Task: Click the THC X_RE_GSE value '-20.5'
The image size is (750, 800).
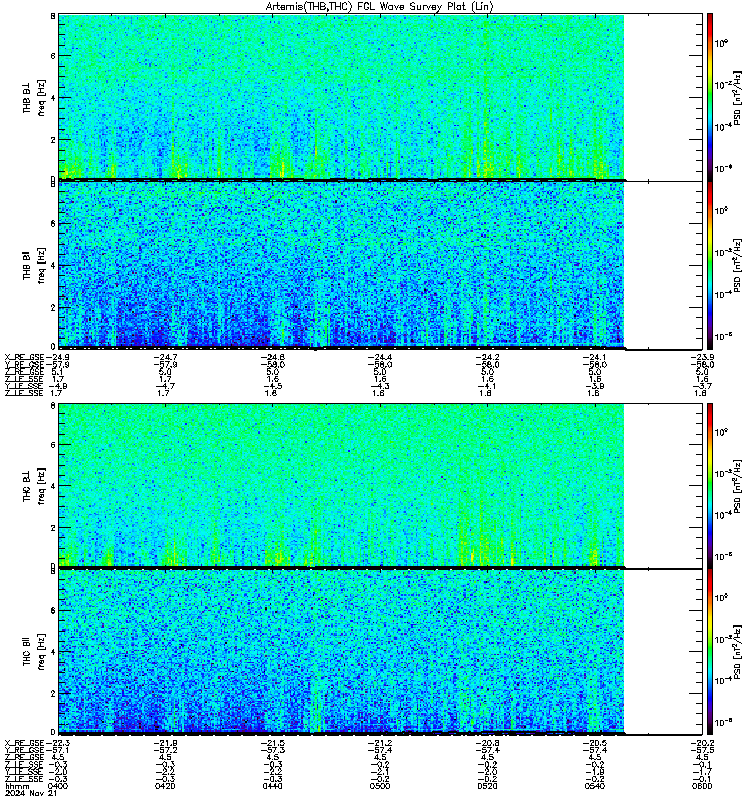Action: tap(595, 743)
